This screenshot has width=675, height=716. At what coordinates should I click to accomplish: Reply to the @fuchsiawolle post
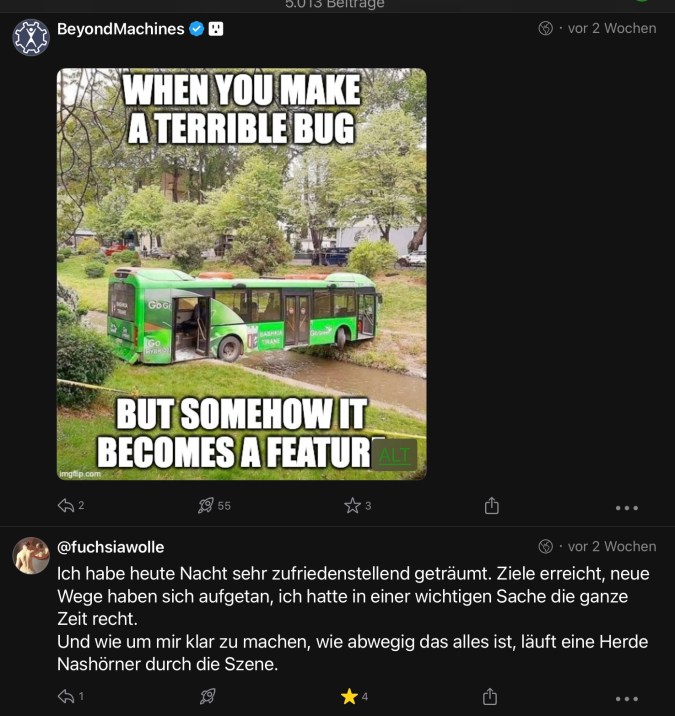pyautogui.click(x=67, y=696)
